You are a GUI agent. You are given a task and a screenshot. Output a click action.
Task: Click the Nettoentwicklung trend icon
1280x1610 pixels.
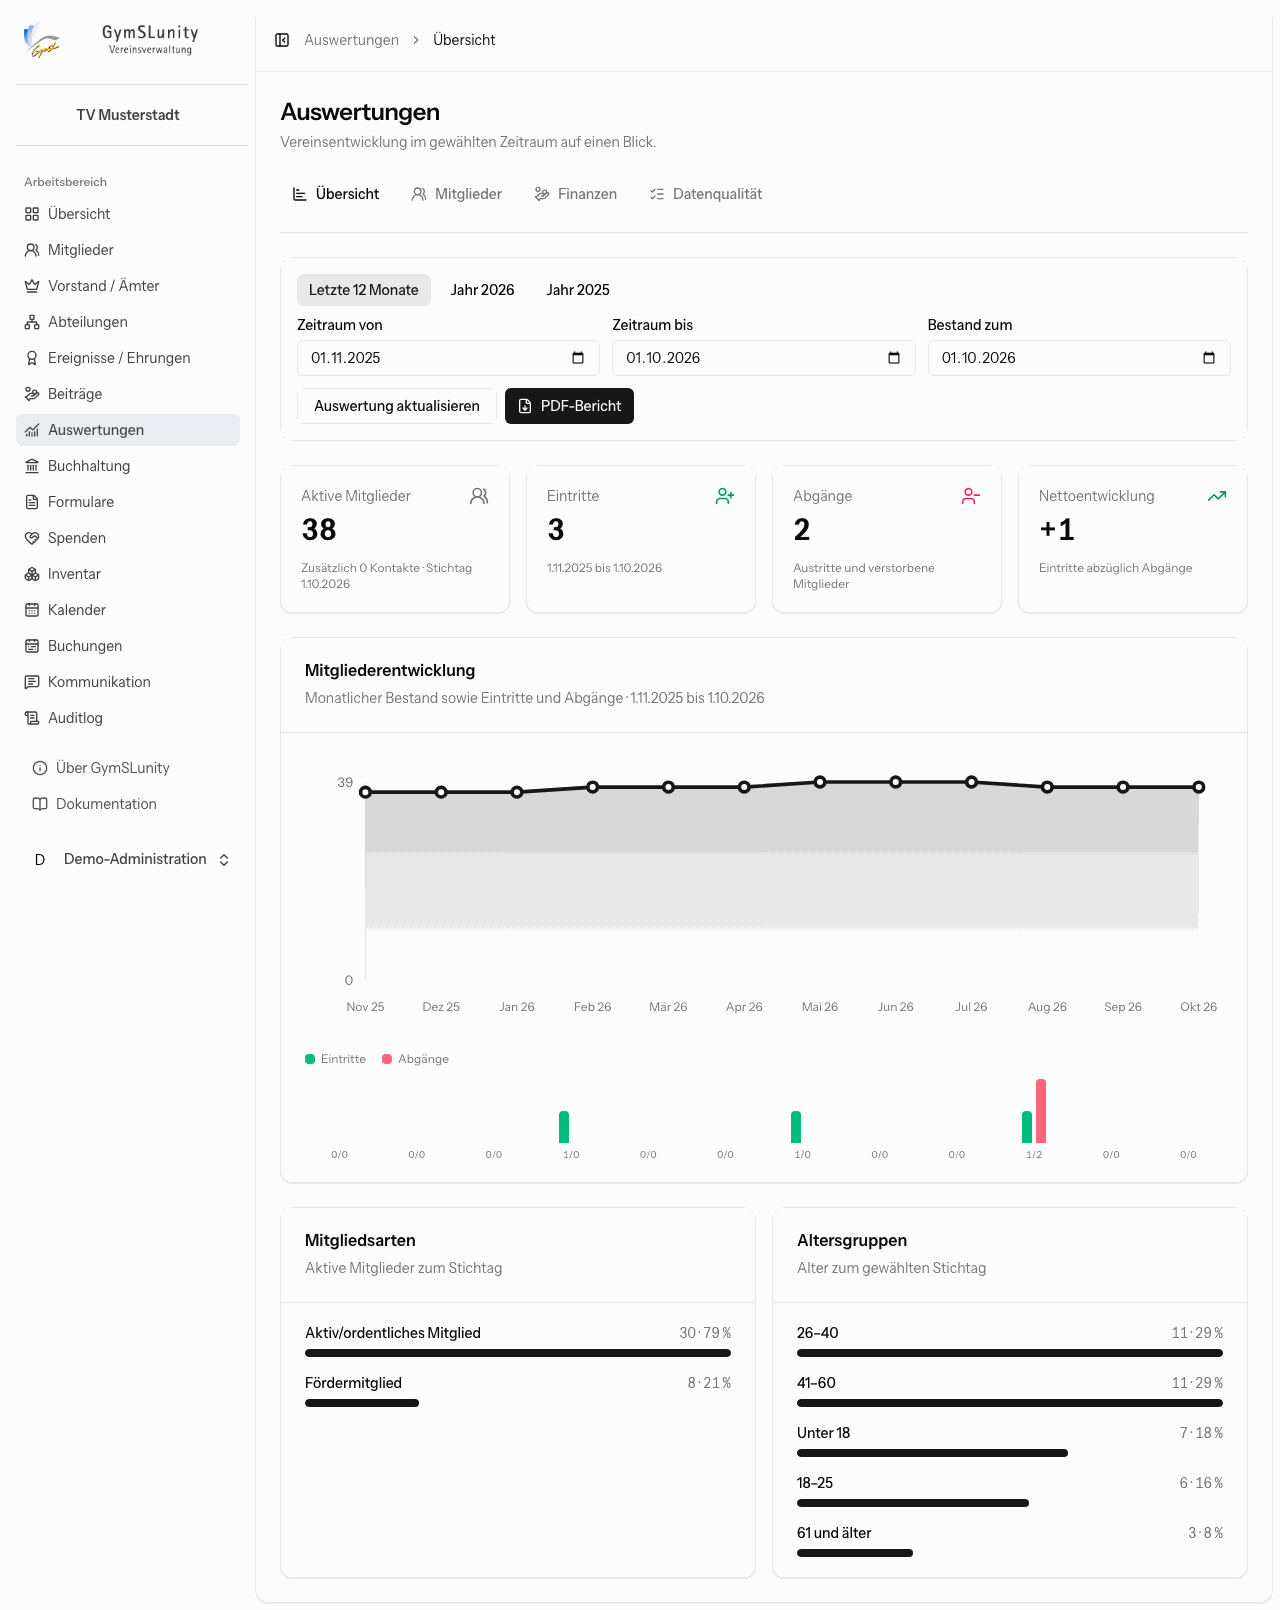(1217, 496)
